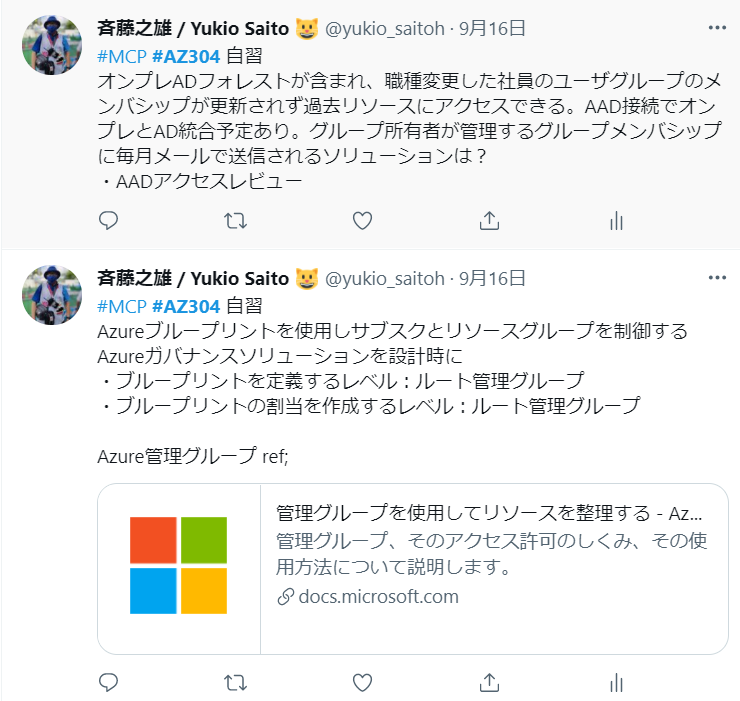Share the first tweet
This screenshot has height=701, width=740.
(489, 220)
